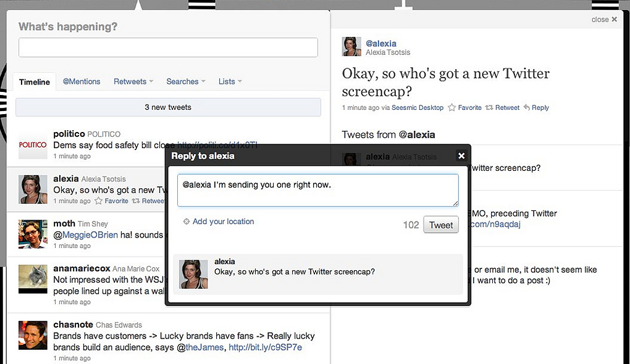Expand the Searches dropdown tab
The width and height of the screenshot is (630, 364).
tap(186, 82)
